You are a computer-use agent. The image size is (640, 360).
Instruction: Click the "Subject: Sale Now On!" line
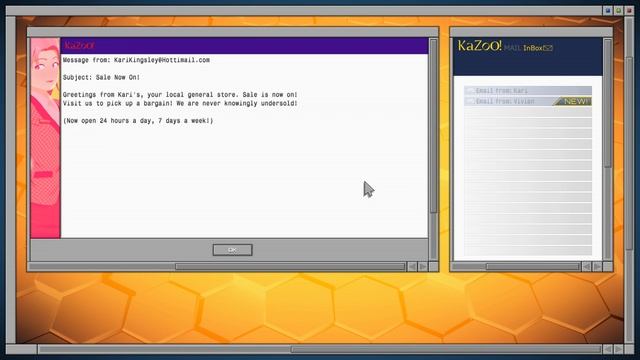click(101, 77)
